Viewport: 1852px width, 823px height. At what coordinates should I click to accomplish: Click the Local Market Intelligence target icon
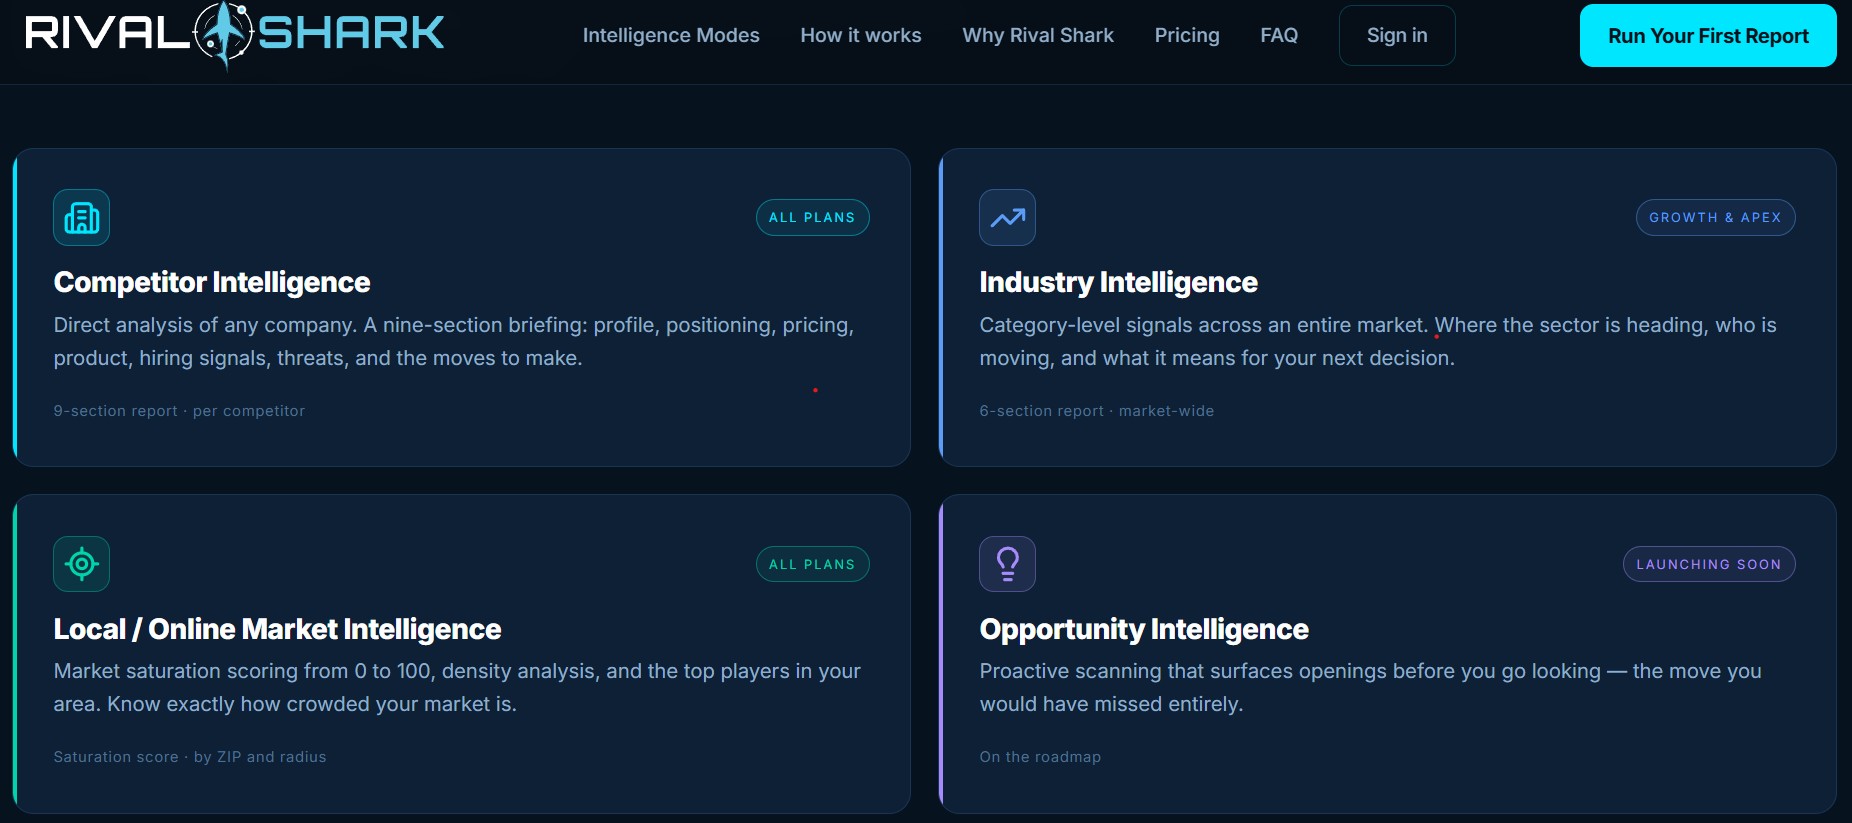point(81,564)
